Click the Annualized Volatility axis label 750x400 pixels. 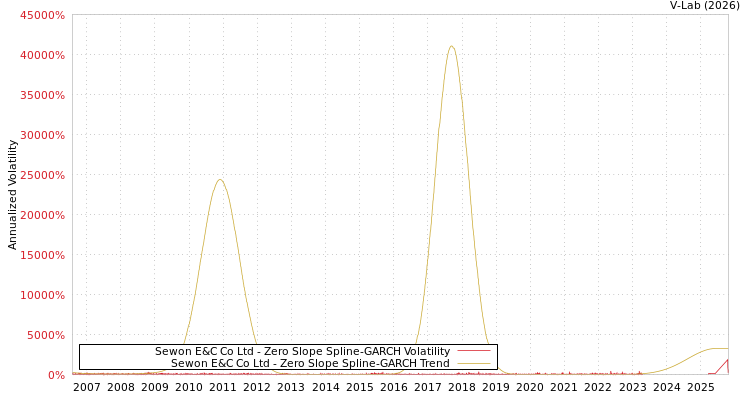(12, 195)
